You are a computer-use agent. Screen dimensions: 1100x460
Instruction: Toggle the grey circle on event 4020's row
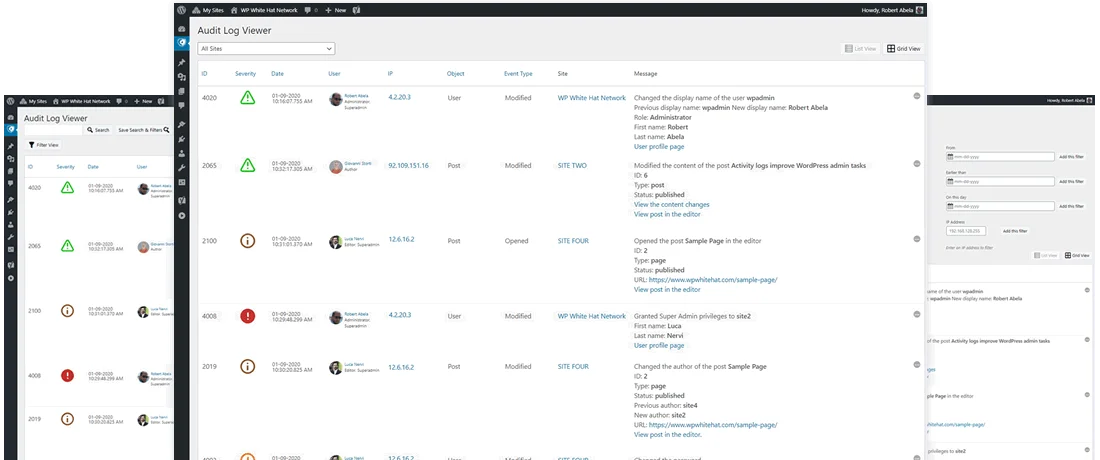917,96
